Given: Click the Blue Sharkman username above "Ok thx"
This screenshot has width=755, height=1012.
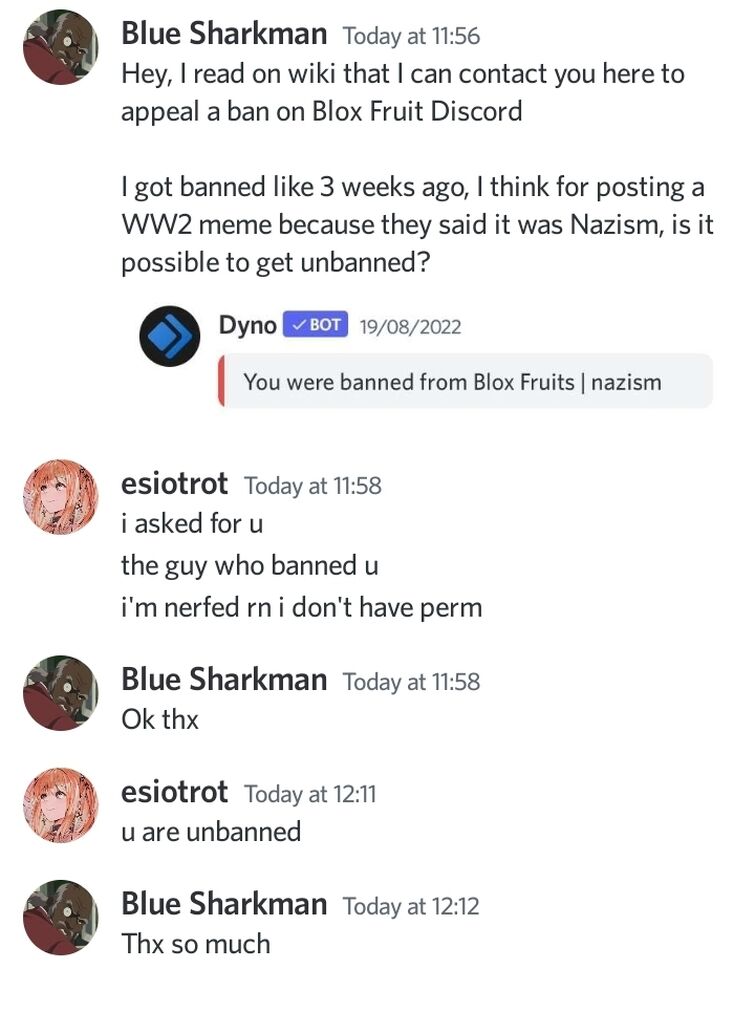Looking at the screenshot, I should tap(224, 680).
